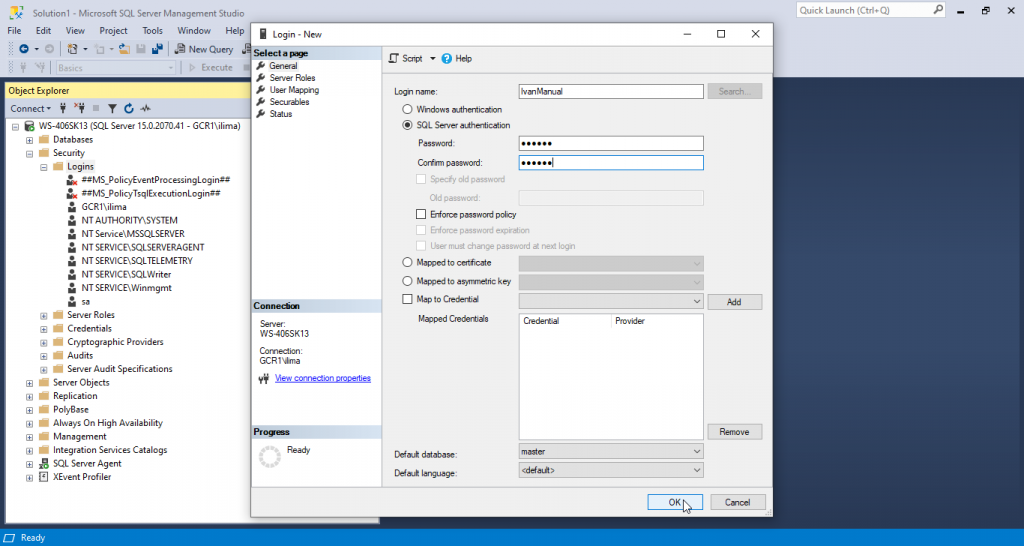
Task: Click the GCR1\ilima login icon
Action: point(72,207)
